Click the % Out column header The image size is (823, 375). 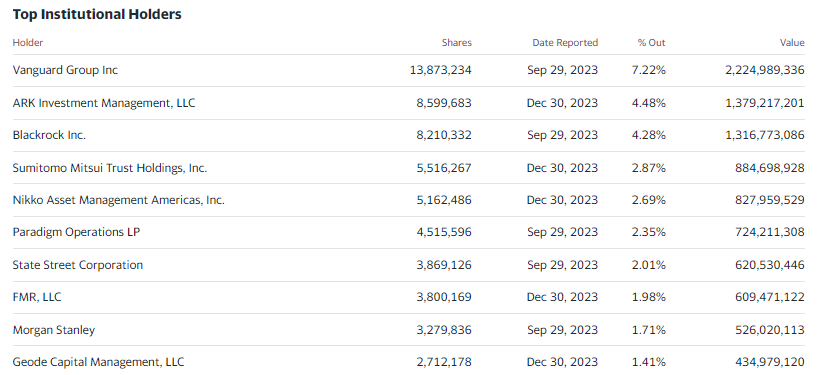[651, 43]
